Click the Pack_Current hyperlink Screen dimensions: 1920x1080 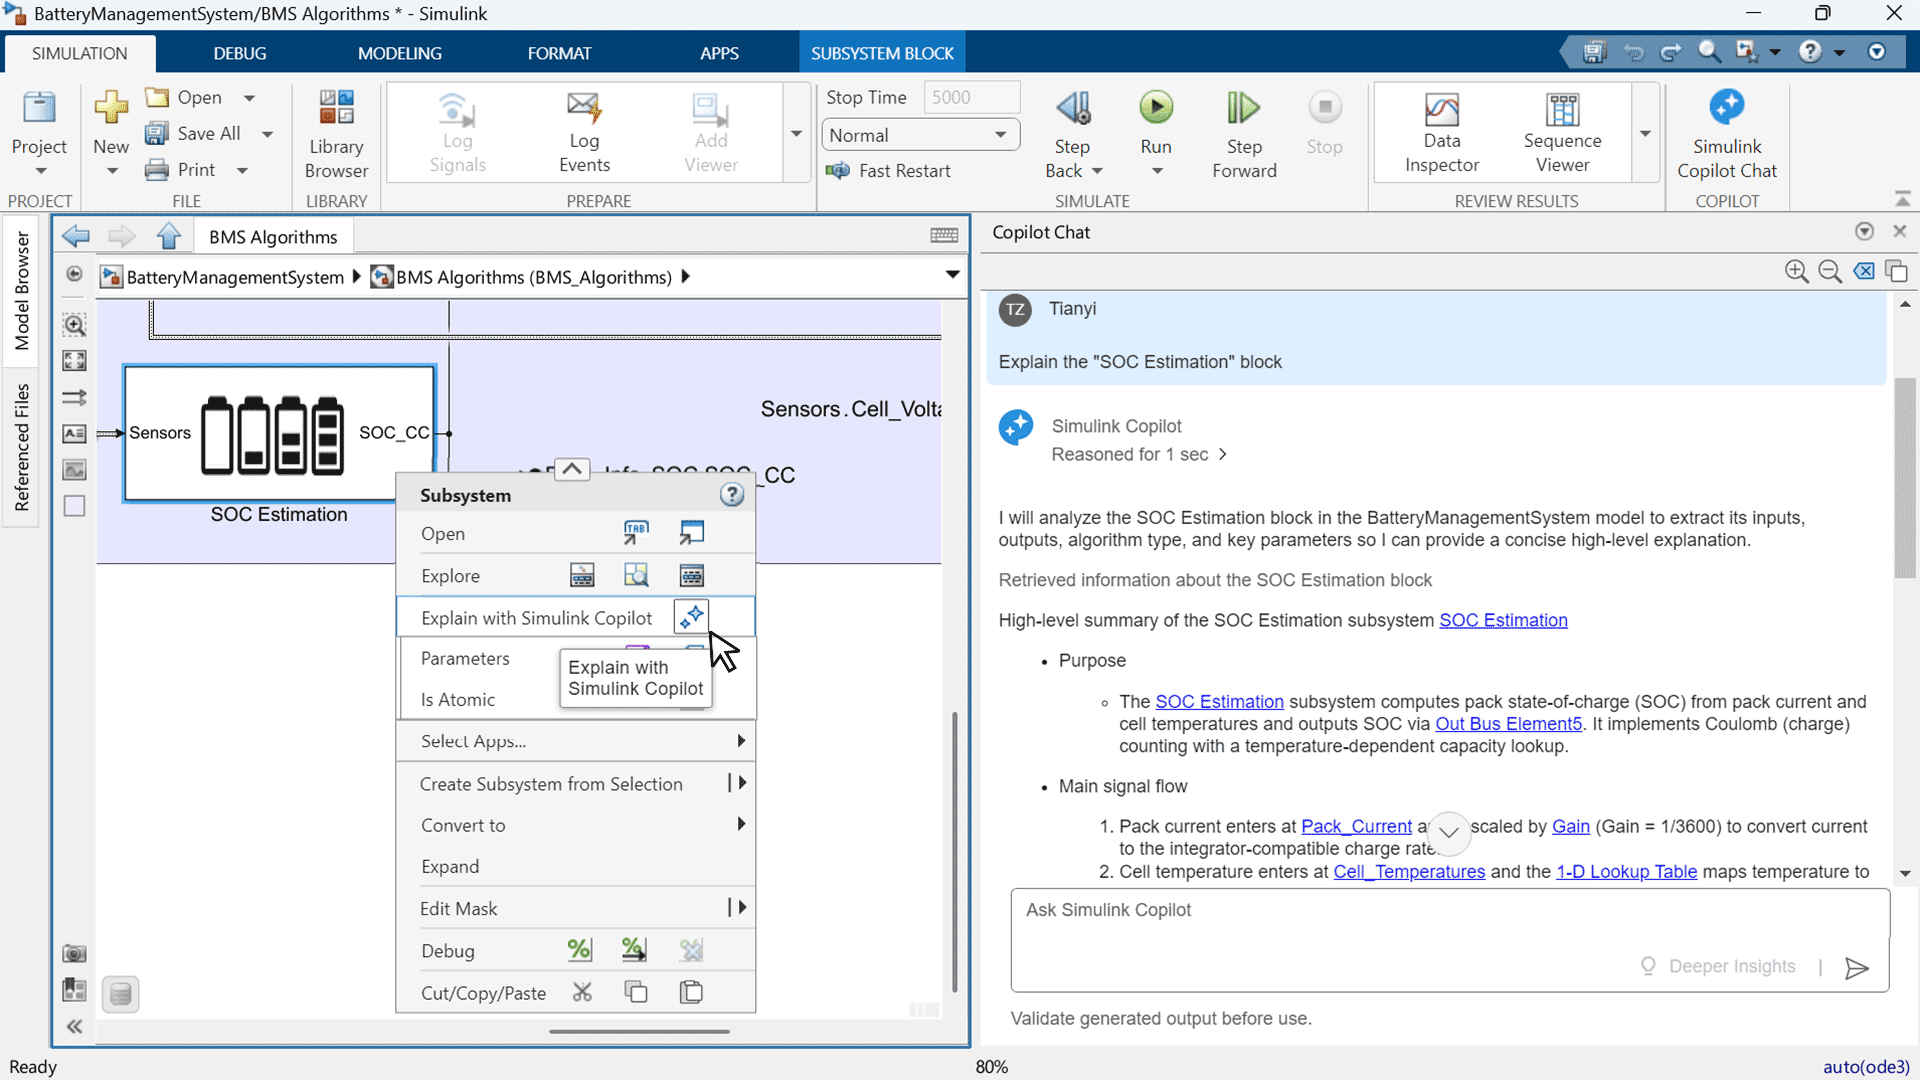(1356, 826)
